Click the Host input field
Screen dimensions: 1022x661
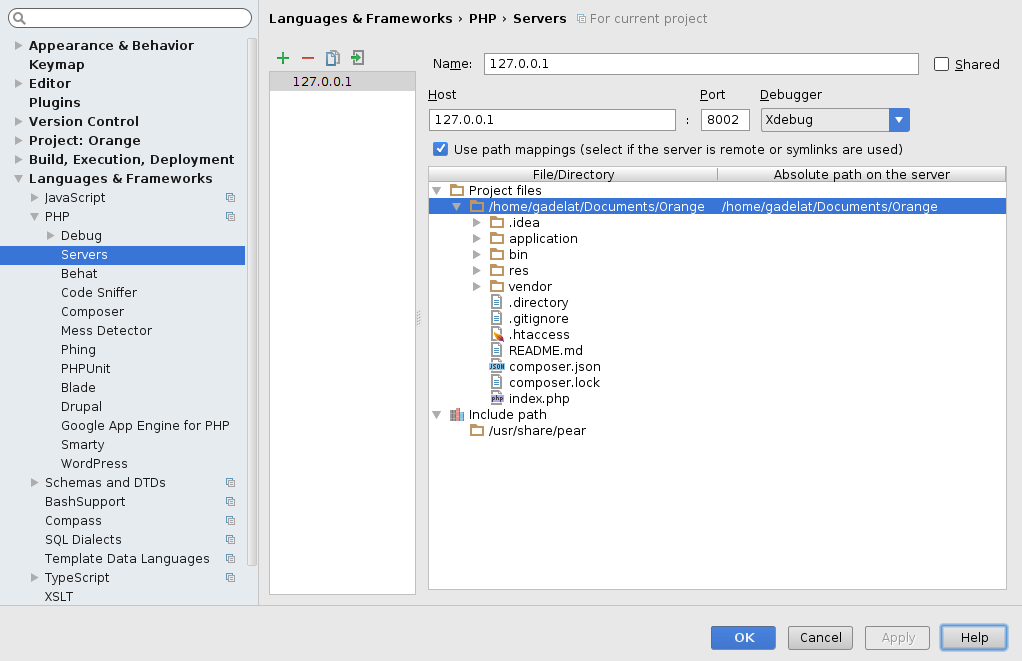coord(552,120)
